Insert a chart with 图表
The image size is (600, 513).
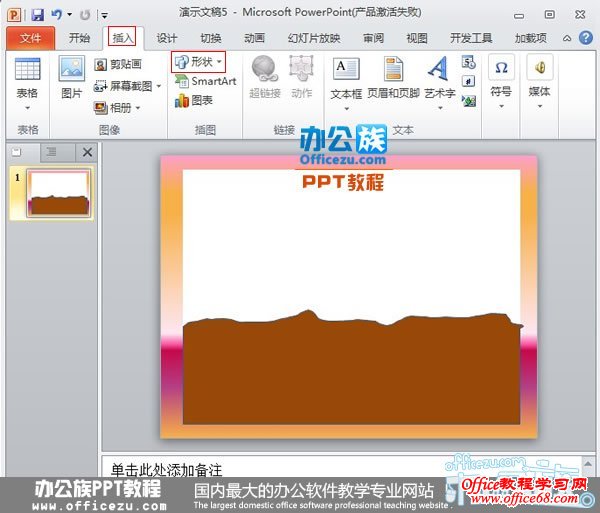[194, 100]
